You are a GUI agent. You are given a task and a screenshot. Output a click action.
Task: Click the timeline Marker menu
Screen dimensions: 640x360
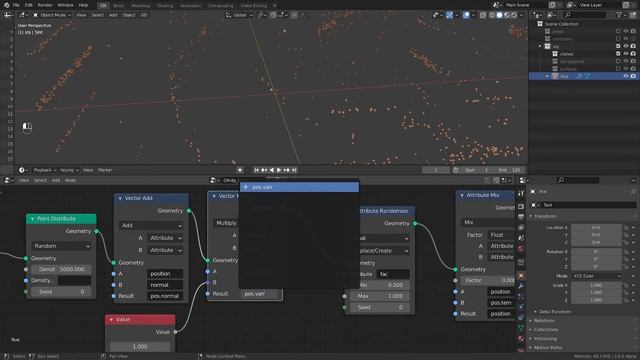click(105, 170)
